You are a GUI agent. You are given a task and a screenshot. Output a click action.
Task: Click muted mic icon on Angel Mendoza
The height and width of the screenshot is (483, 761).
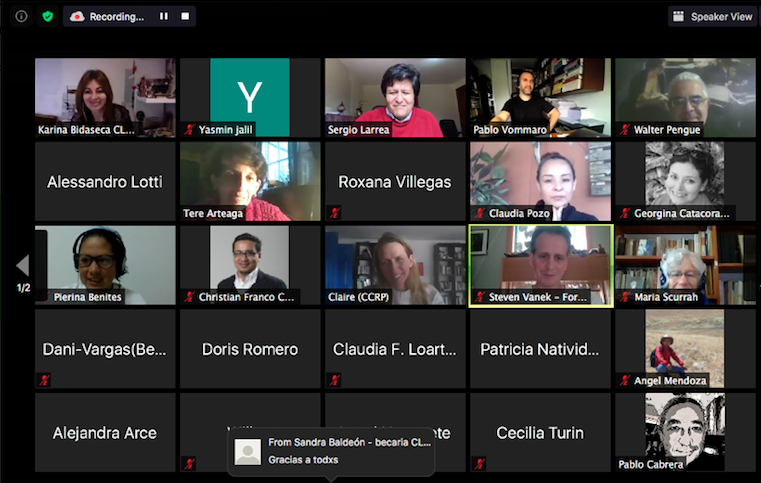pos(624,380)
